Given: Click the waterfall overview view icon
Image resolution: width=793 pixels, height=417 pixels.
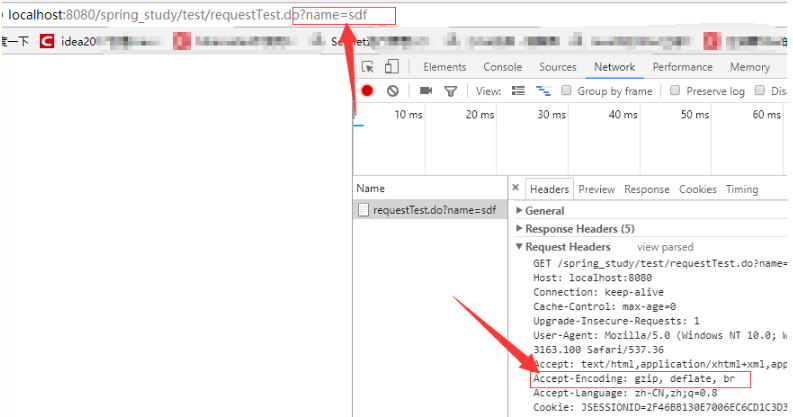Looking at the screenshot, I should (x=543, y=91).
